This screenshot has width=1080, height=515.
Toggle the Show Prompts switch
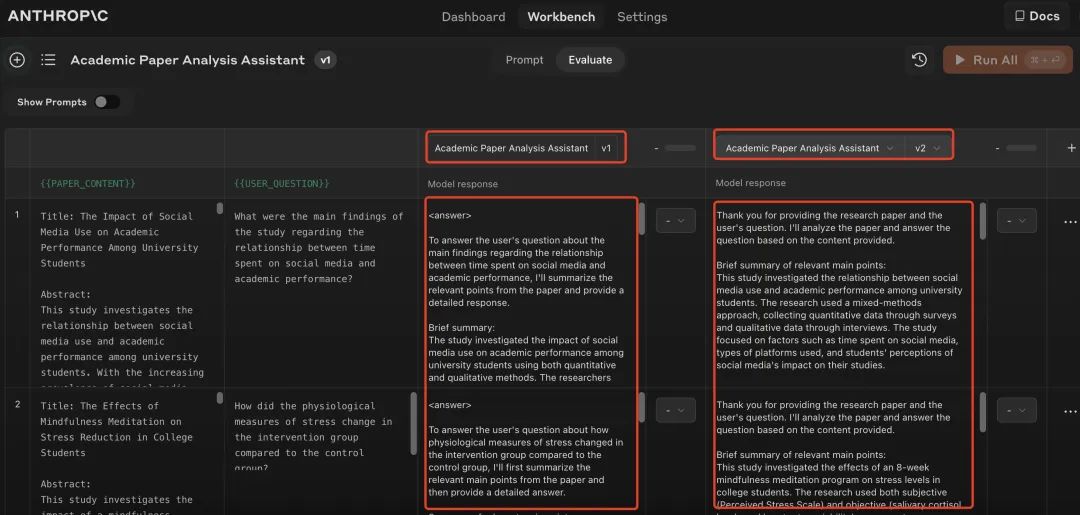coord(106,102)
